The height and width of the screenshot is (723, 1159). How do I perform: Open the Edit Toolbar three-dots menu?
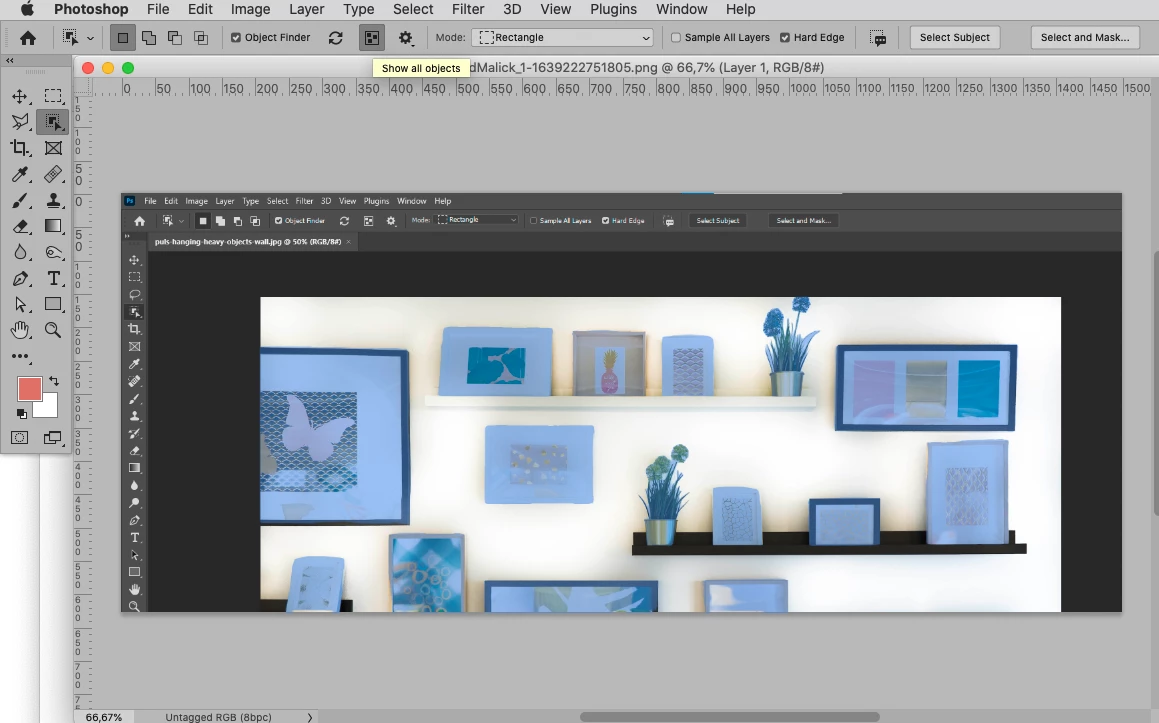(x=20, y=356)
